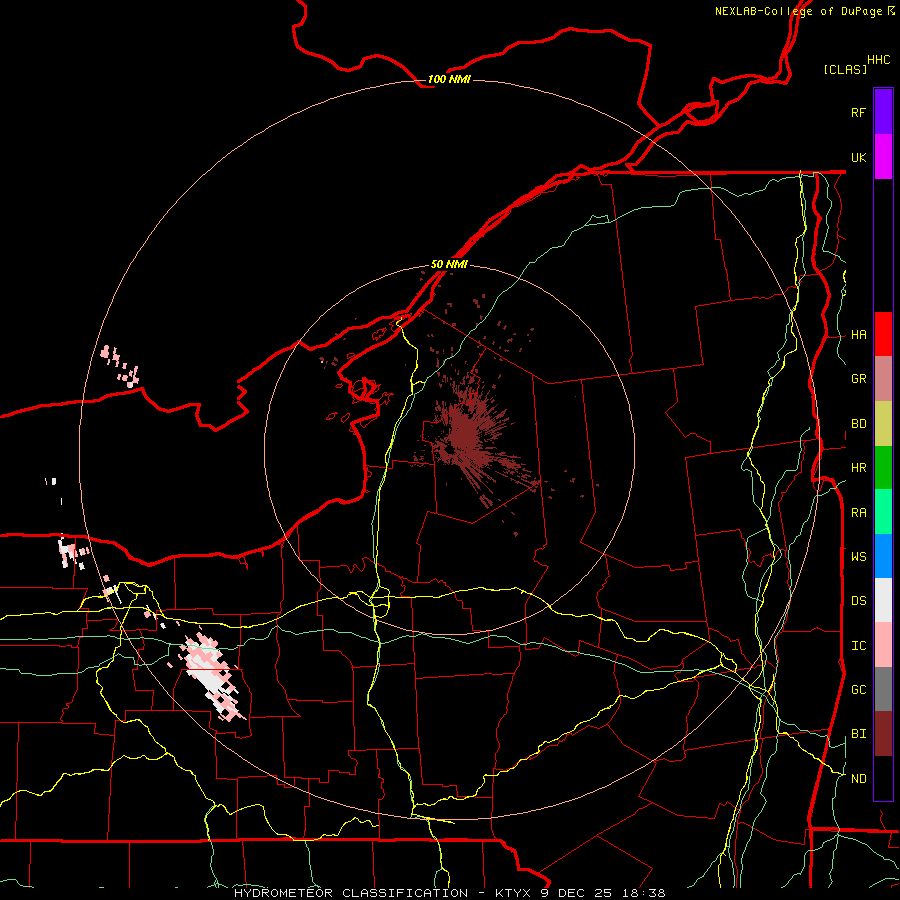The height and width of the screenshot is (900, 900).
Task: Click the pink ice crystal echo over the lake
Action: (121, 366)
